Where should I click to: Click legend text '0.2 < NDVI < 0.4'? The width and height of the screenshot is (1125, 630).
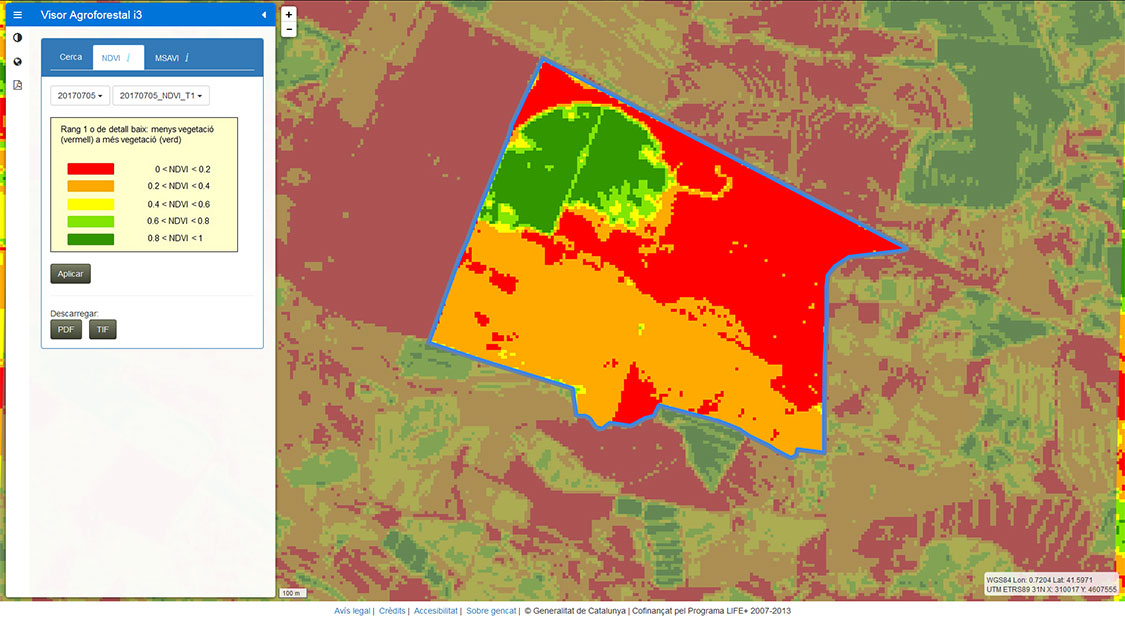click(x=179, y=186)
